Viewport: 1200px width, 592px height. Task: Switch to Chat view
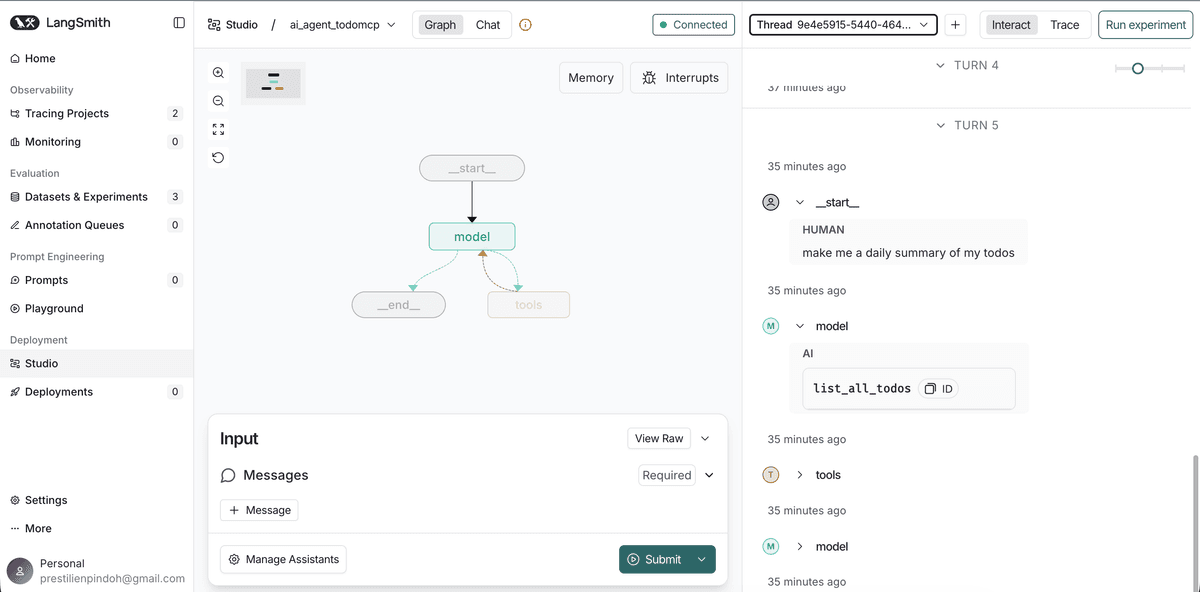(x=488, y=25)
